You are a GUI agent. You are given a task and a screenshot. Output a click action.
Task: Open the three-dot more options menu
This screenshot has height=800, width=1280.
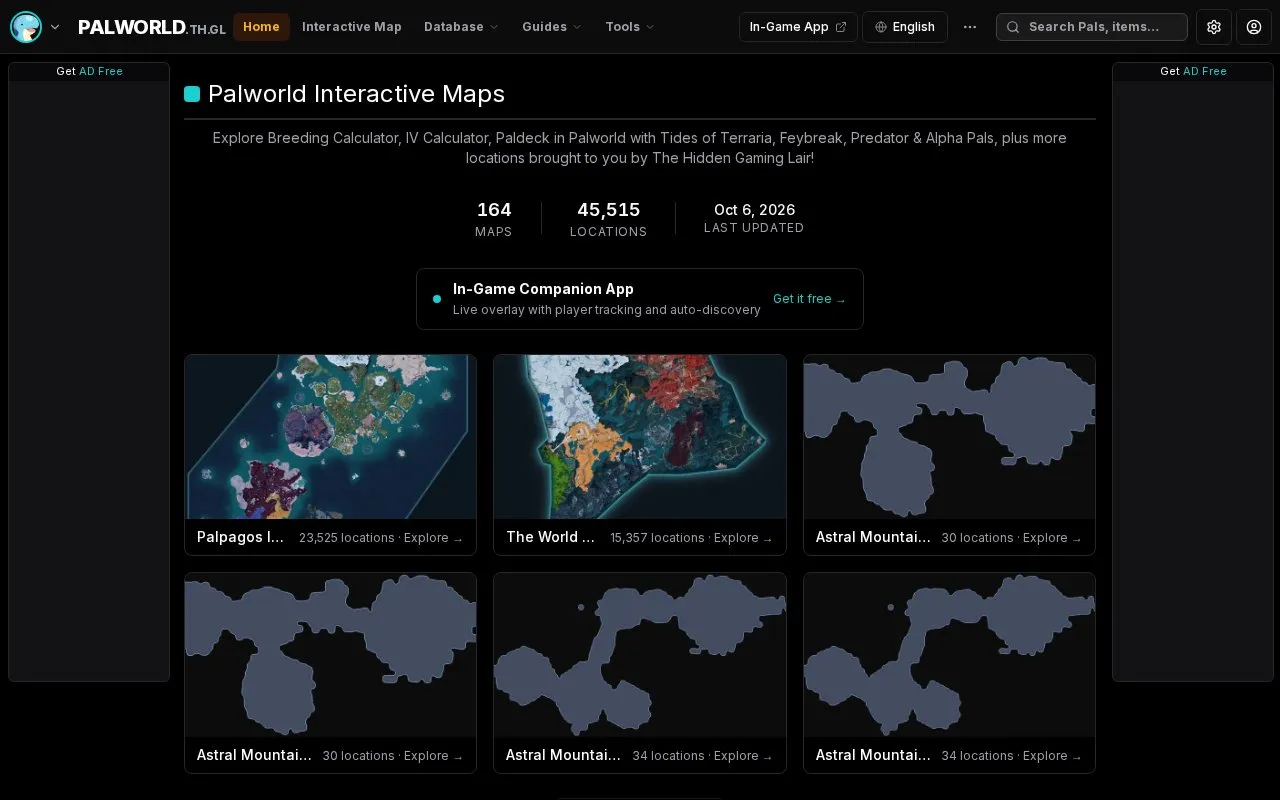[970, 27]
